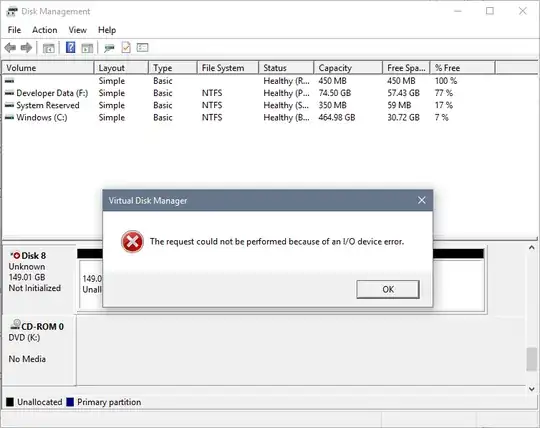Sort by the Type column header

tap(173, 68)
